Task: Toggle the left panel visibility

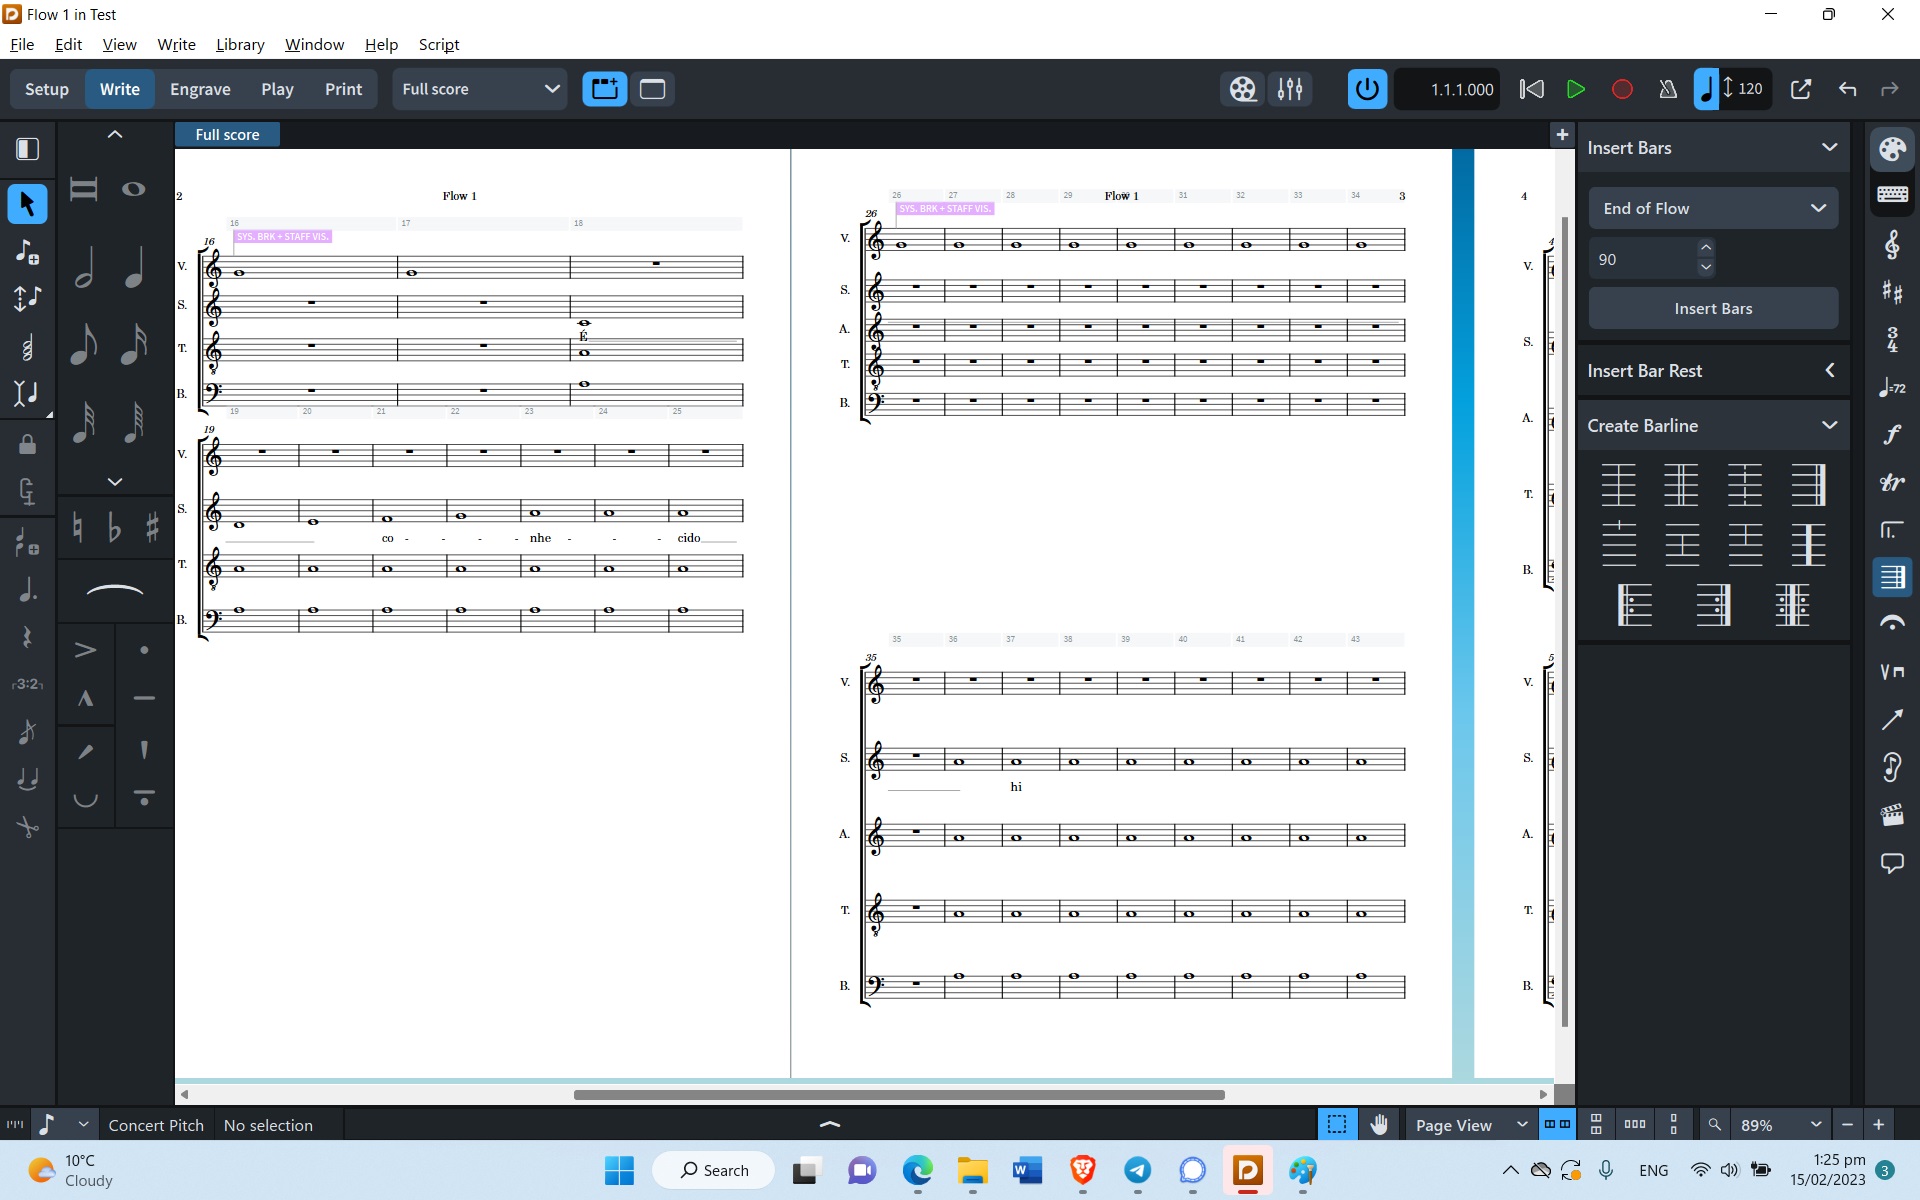Action: click(x=27, y=149)
